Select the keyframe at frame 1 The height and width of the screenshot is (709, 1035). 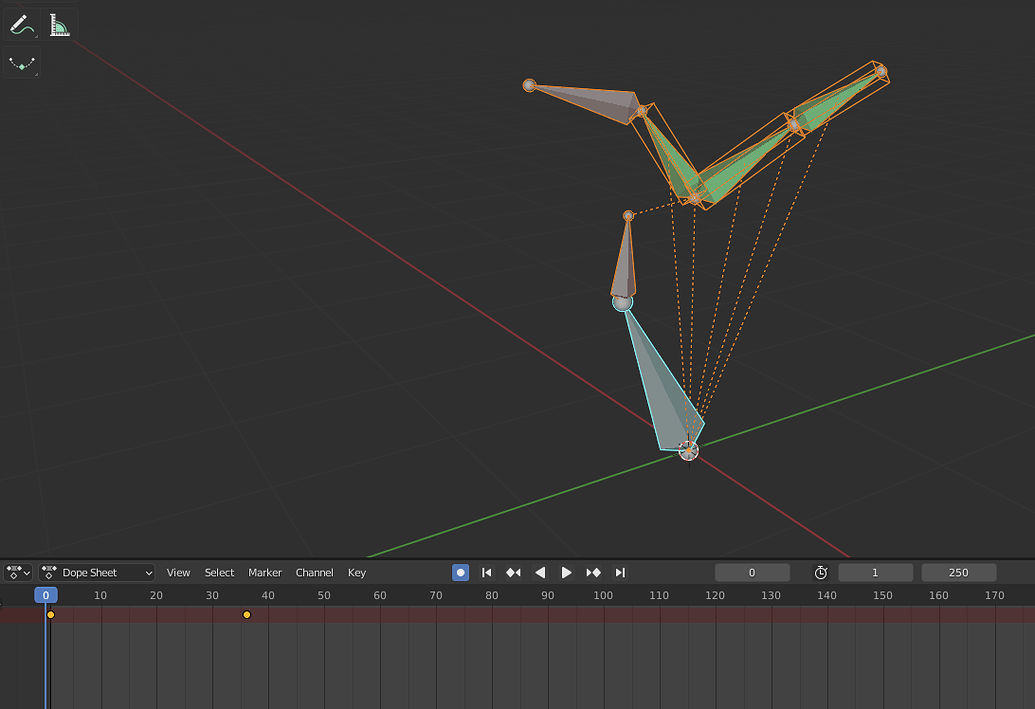click(x=51, y=615)
